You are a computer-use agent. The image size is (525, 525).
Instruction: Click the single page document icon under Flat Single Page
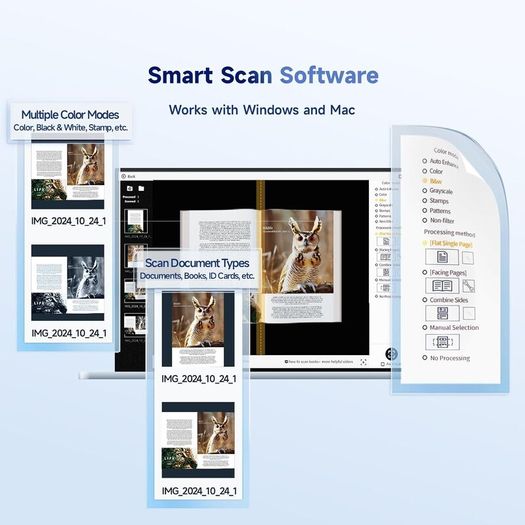[442, 257]
